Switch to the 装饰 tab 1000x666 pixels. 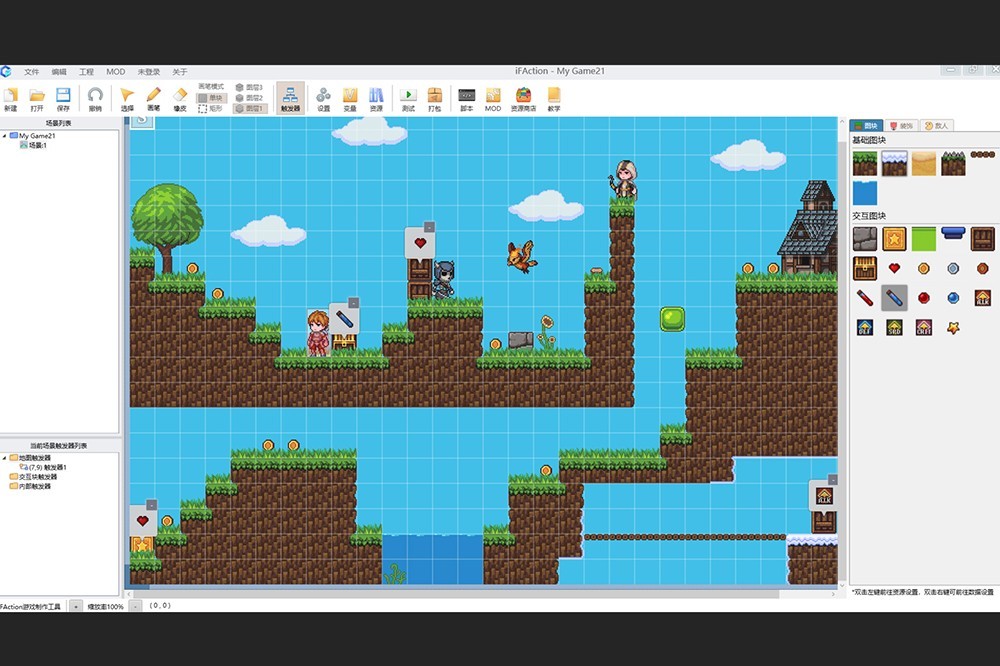(x=901, y=126)
